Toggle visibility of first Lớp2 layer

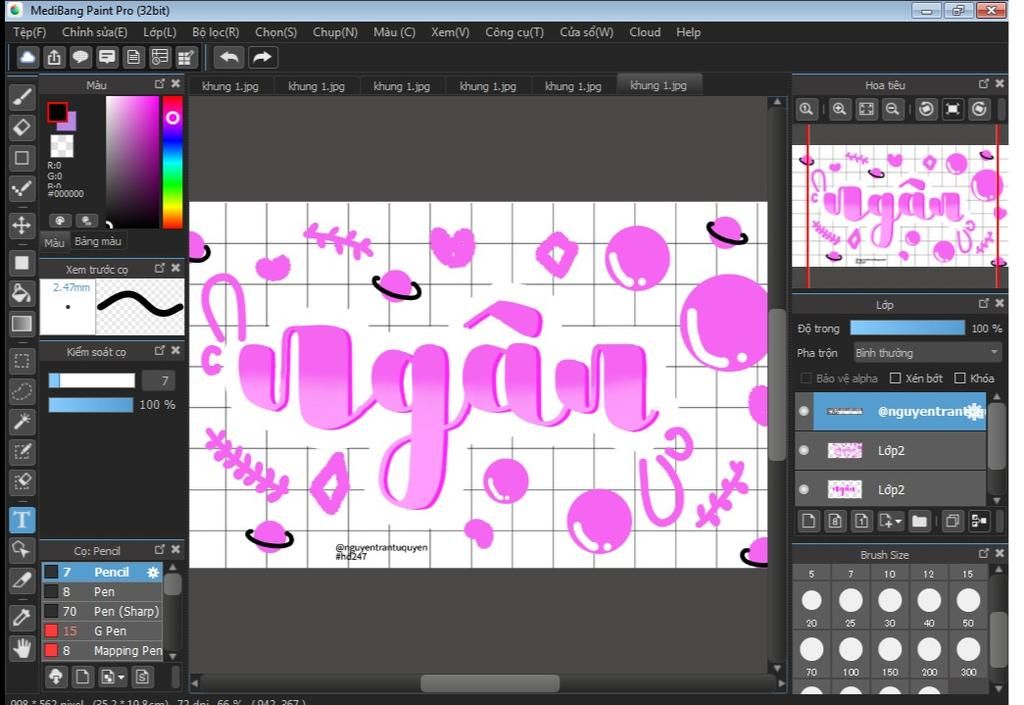coord(804,450)
